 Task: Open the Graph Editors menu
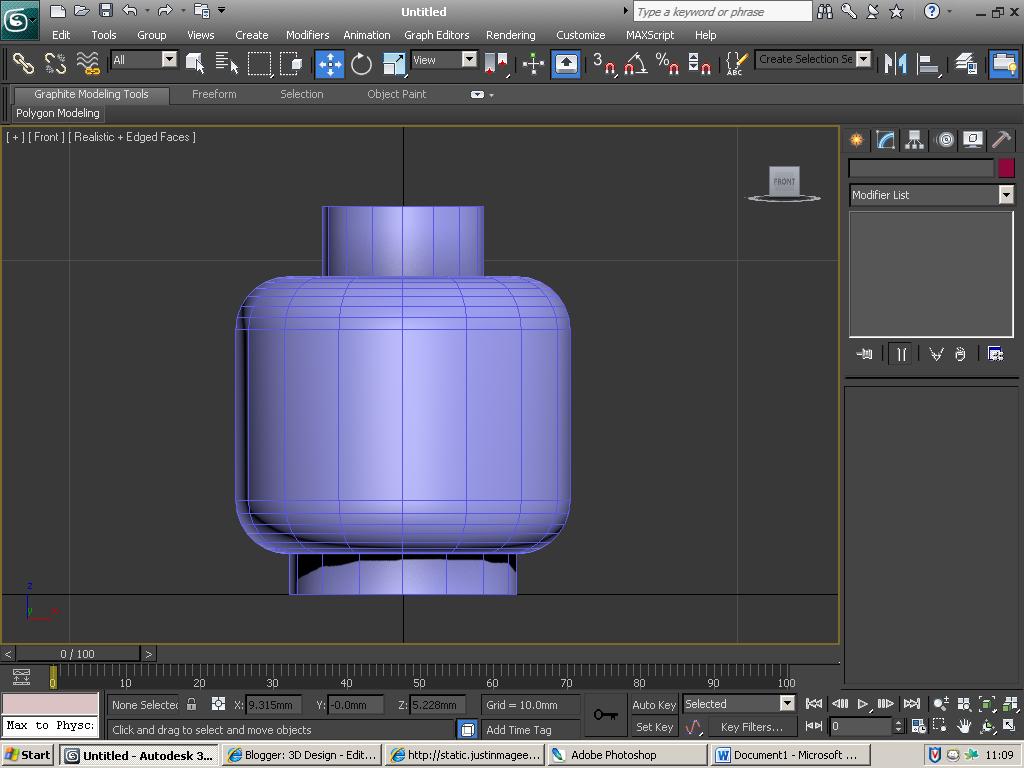point(437,34)
